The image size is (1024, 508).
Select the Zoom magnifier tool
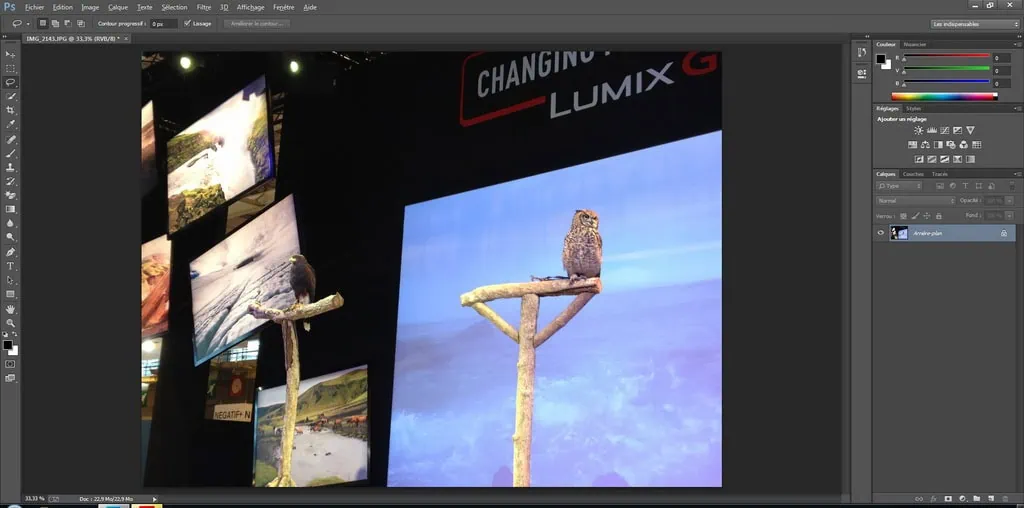pos(11,323)
